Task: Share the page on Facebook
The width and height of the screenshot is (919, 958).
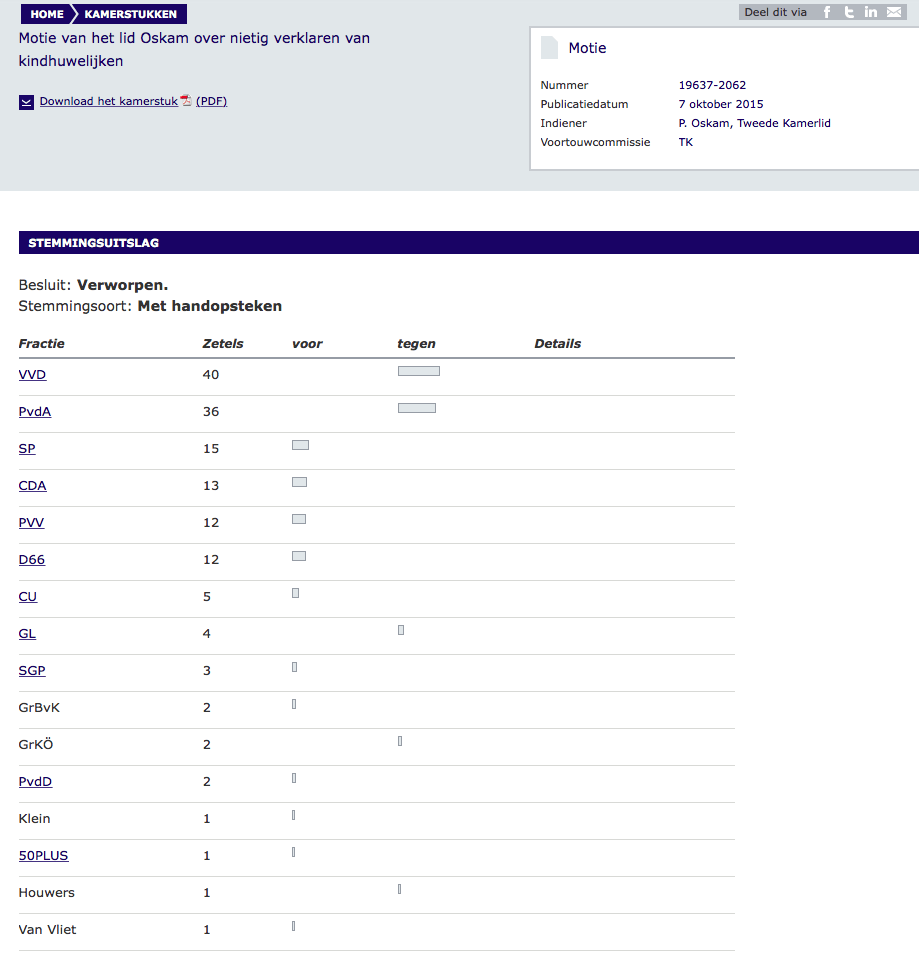Action: (827, 12)
